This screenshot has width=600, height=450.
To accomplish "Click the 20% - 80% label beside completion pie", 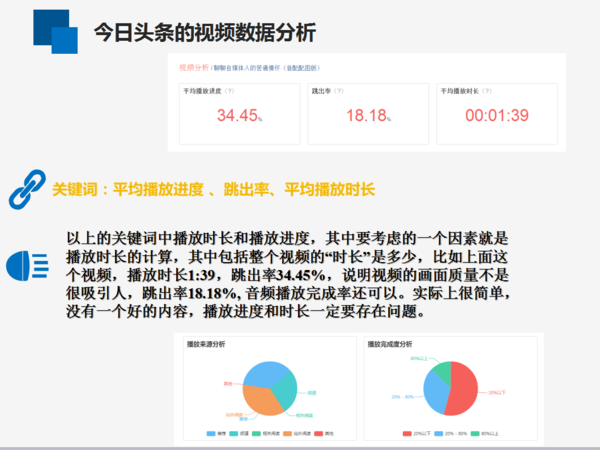I will [x=403, y=397].
